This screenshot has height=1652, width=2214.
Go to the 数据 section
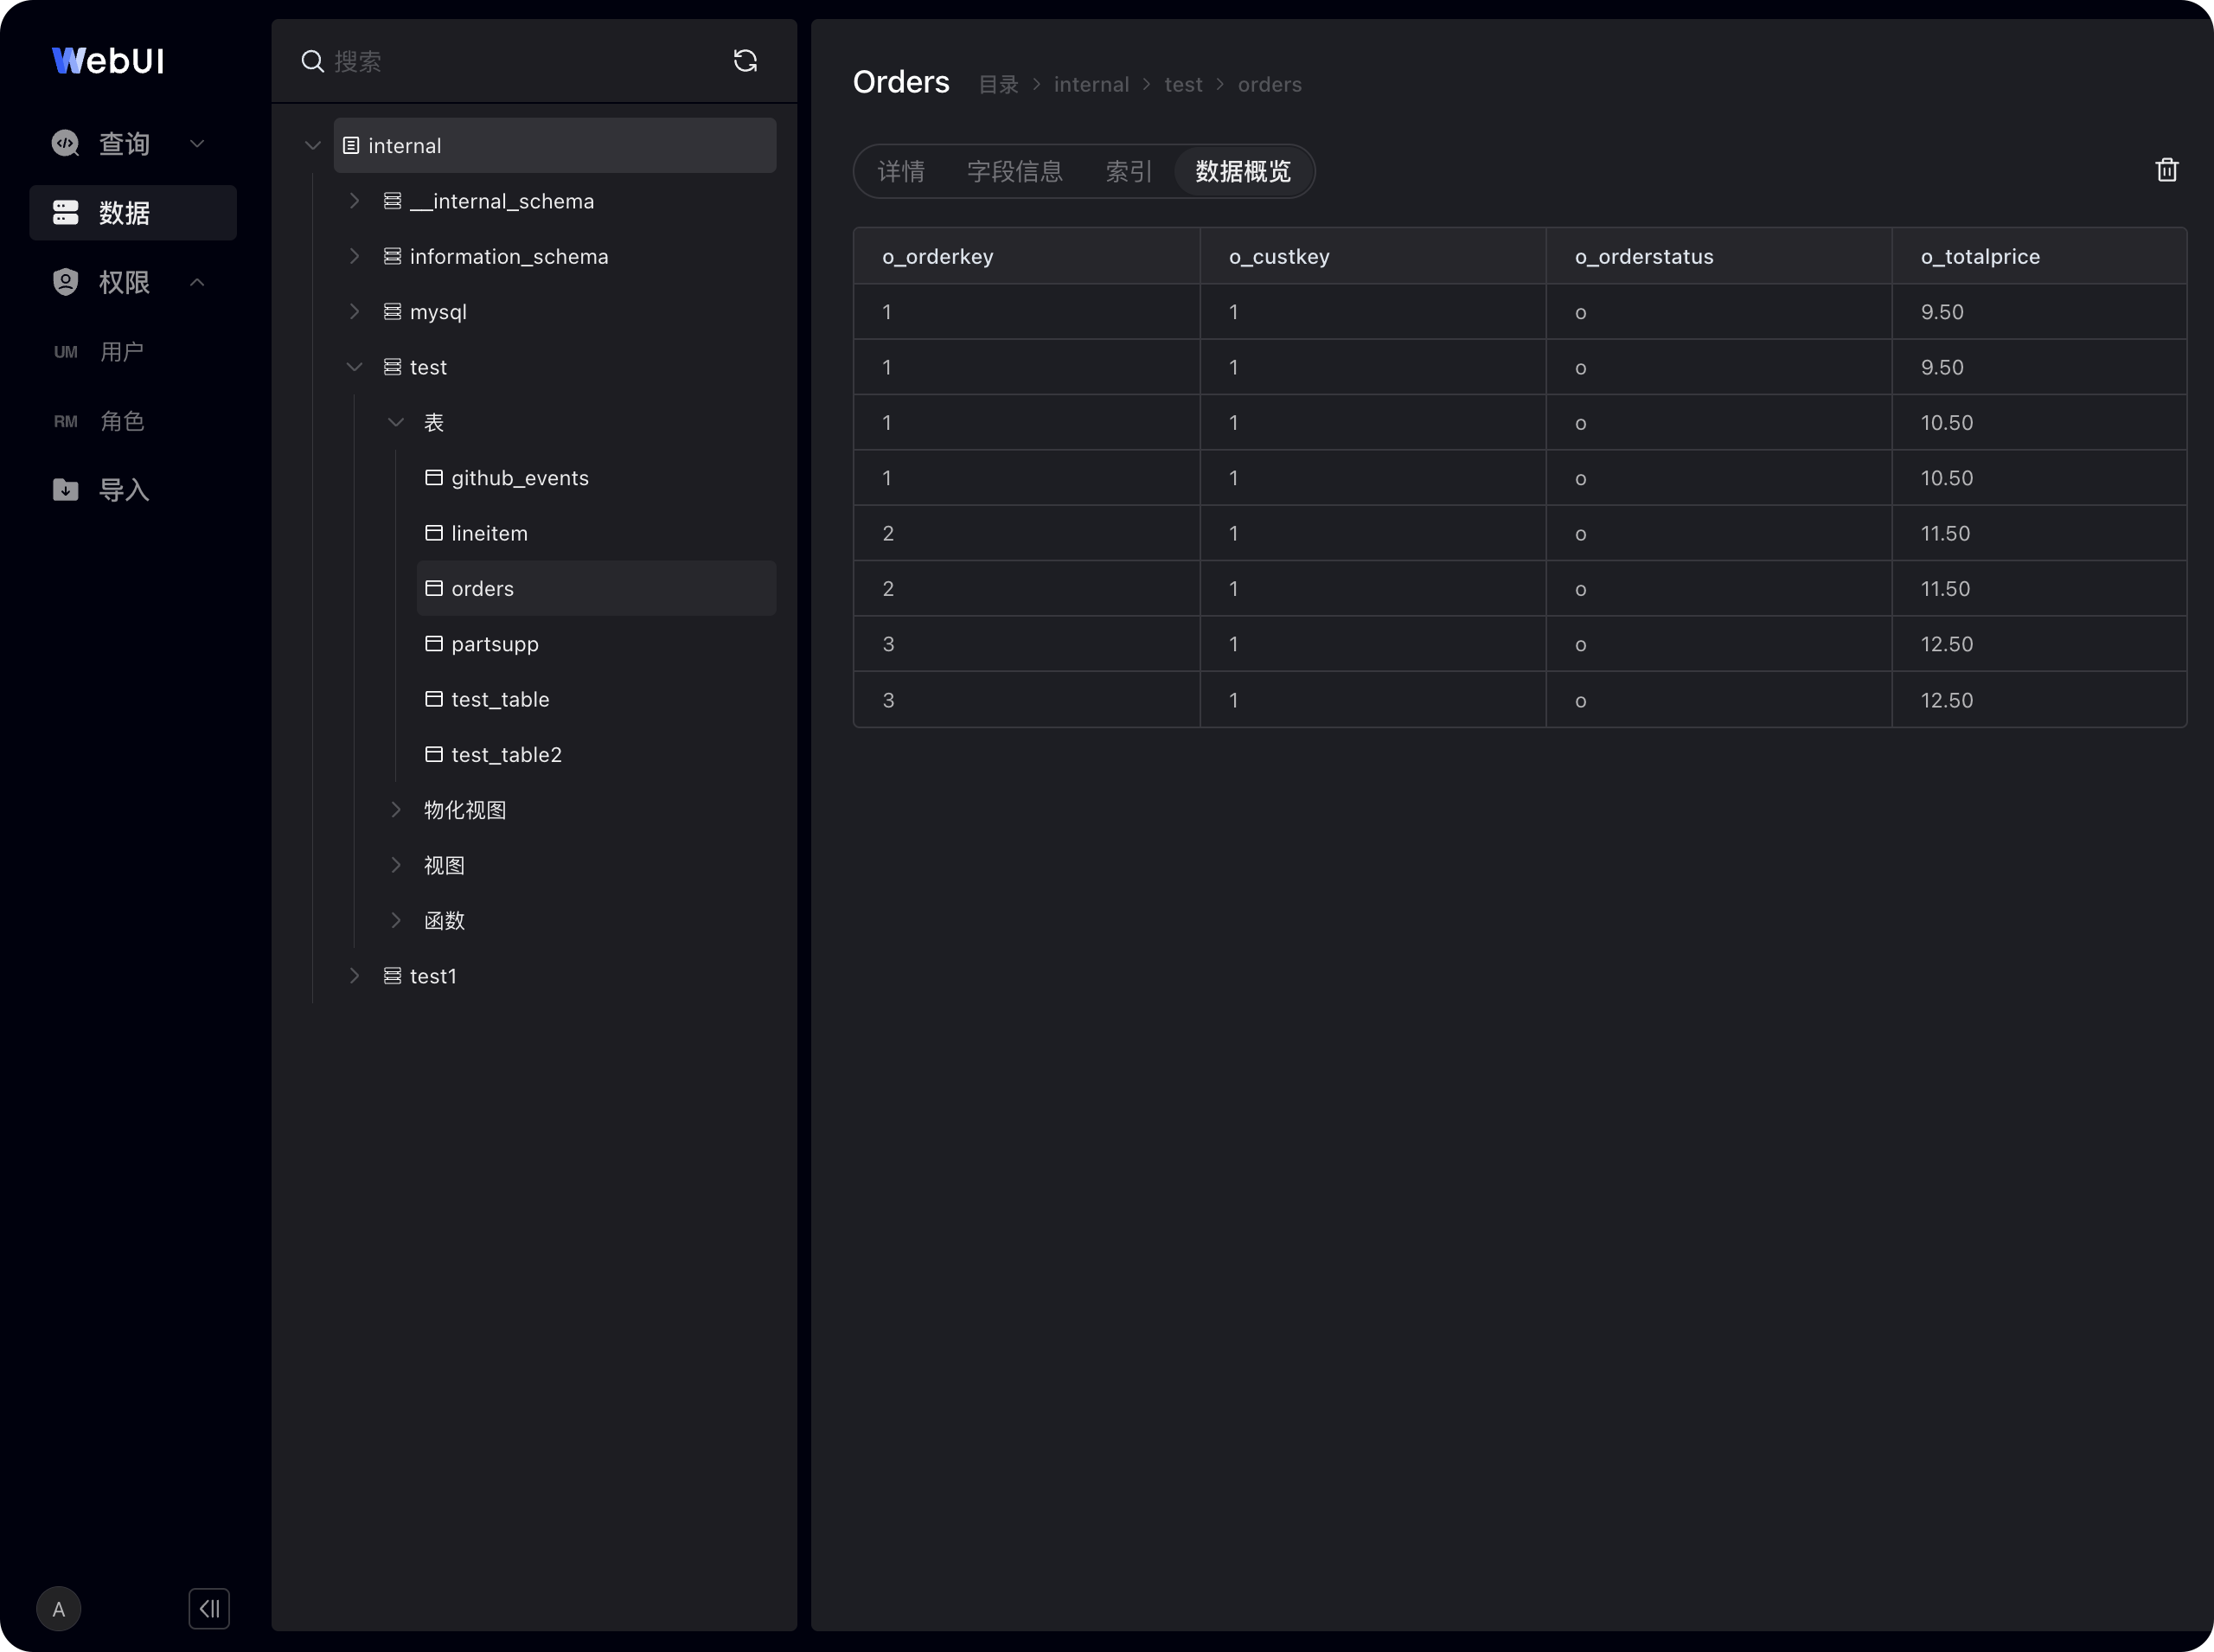tap(133, 212)
